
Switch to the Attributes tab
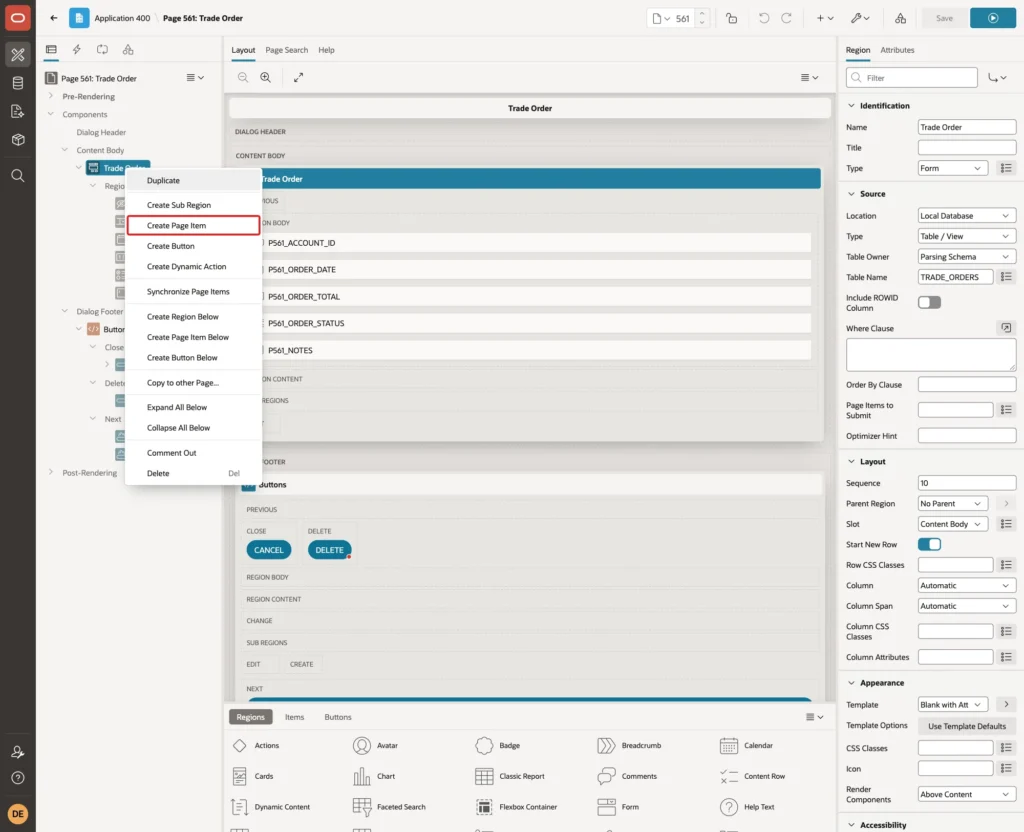[x=897, y=50]
